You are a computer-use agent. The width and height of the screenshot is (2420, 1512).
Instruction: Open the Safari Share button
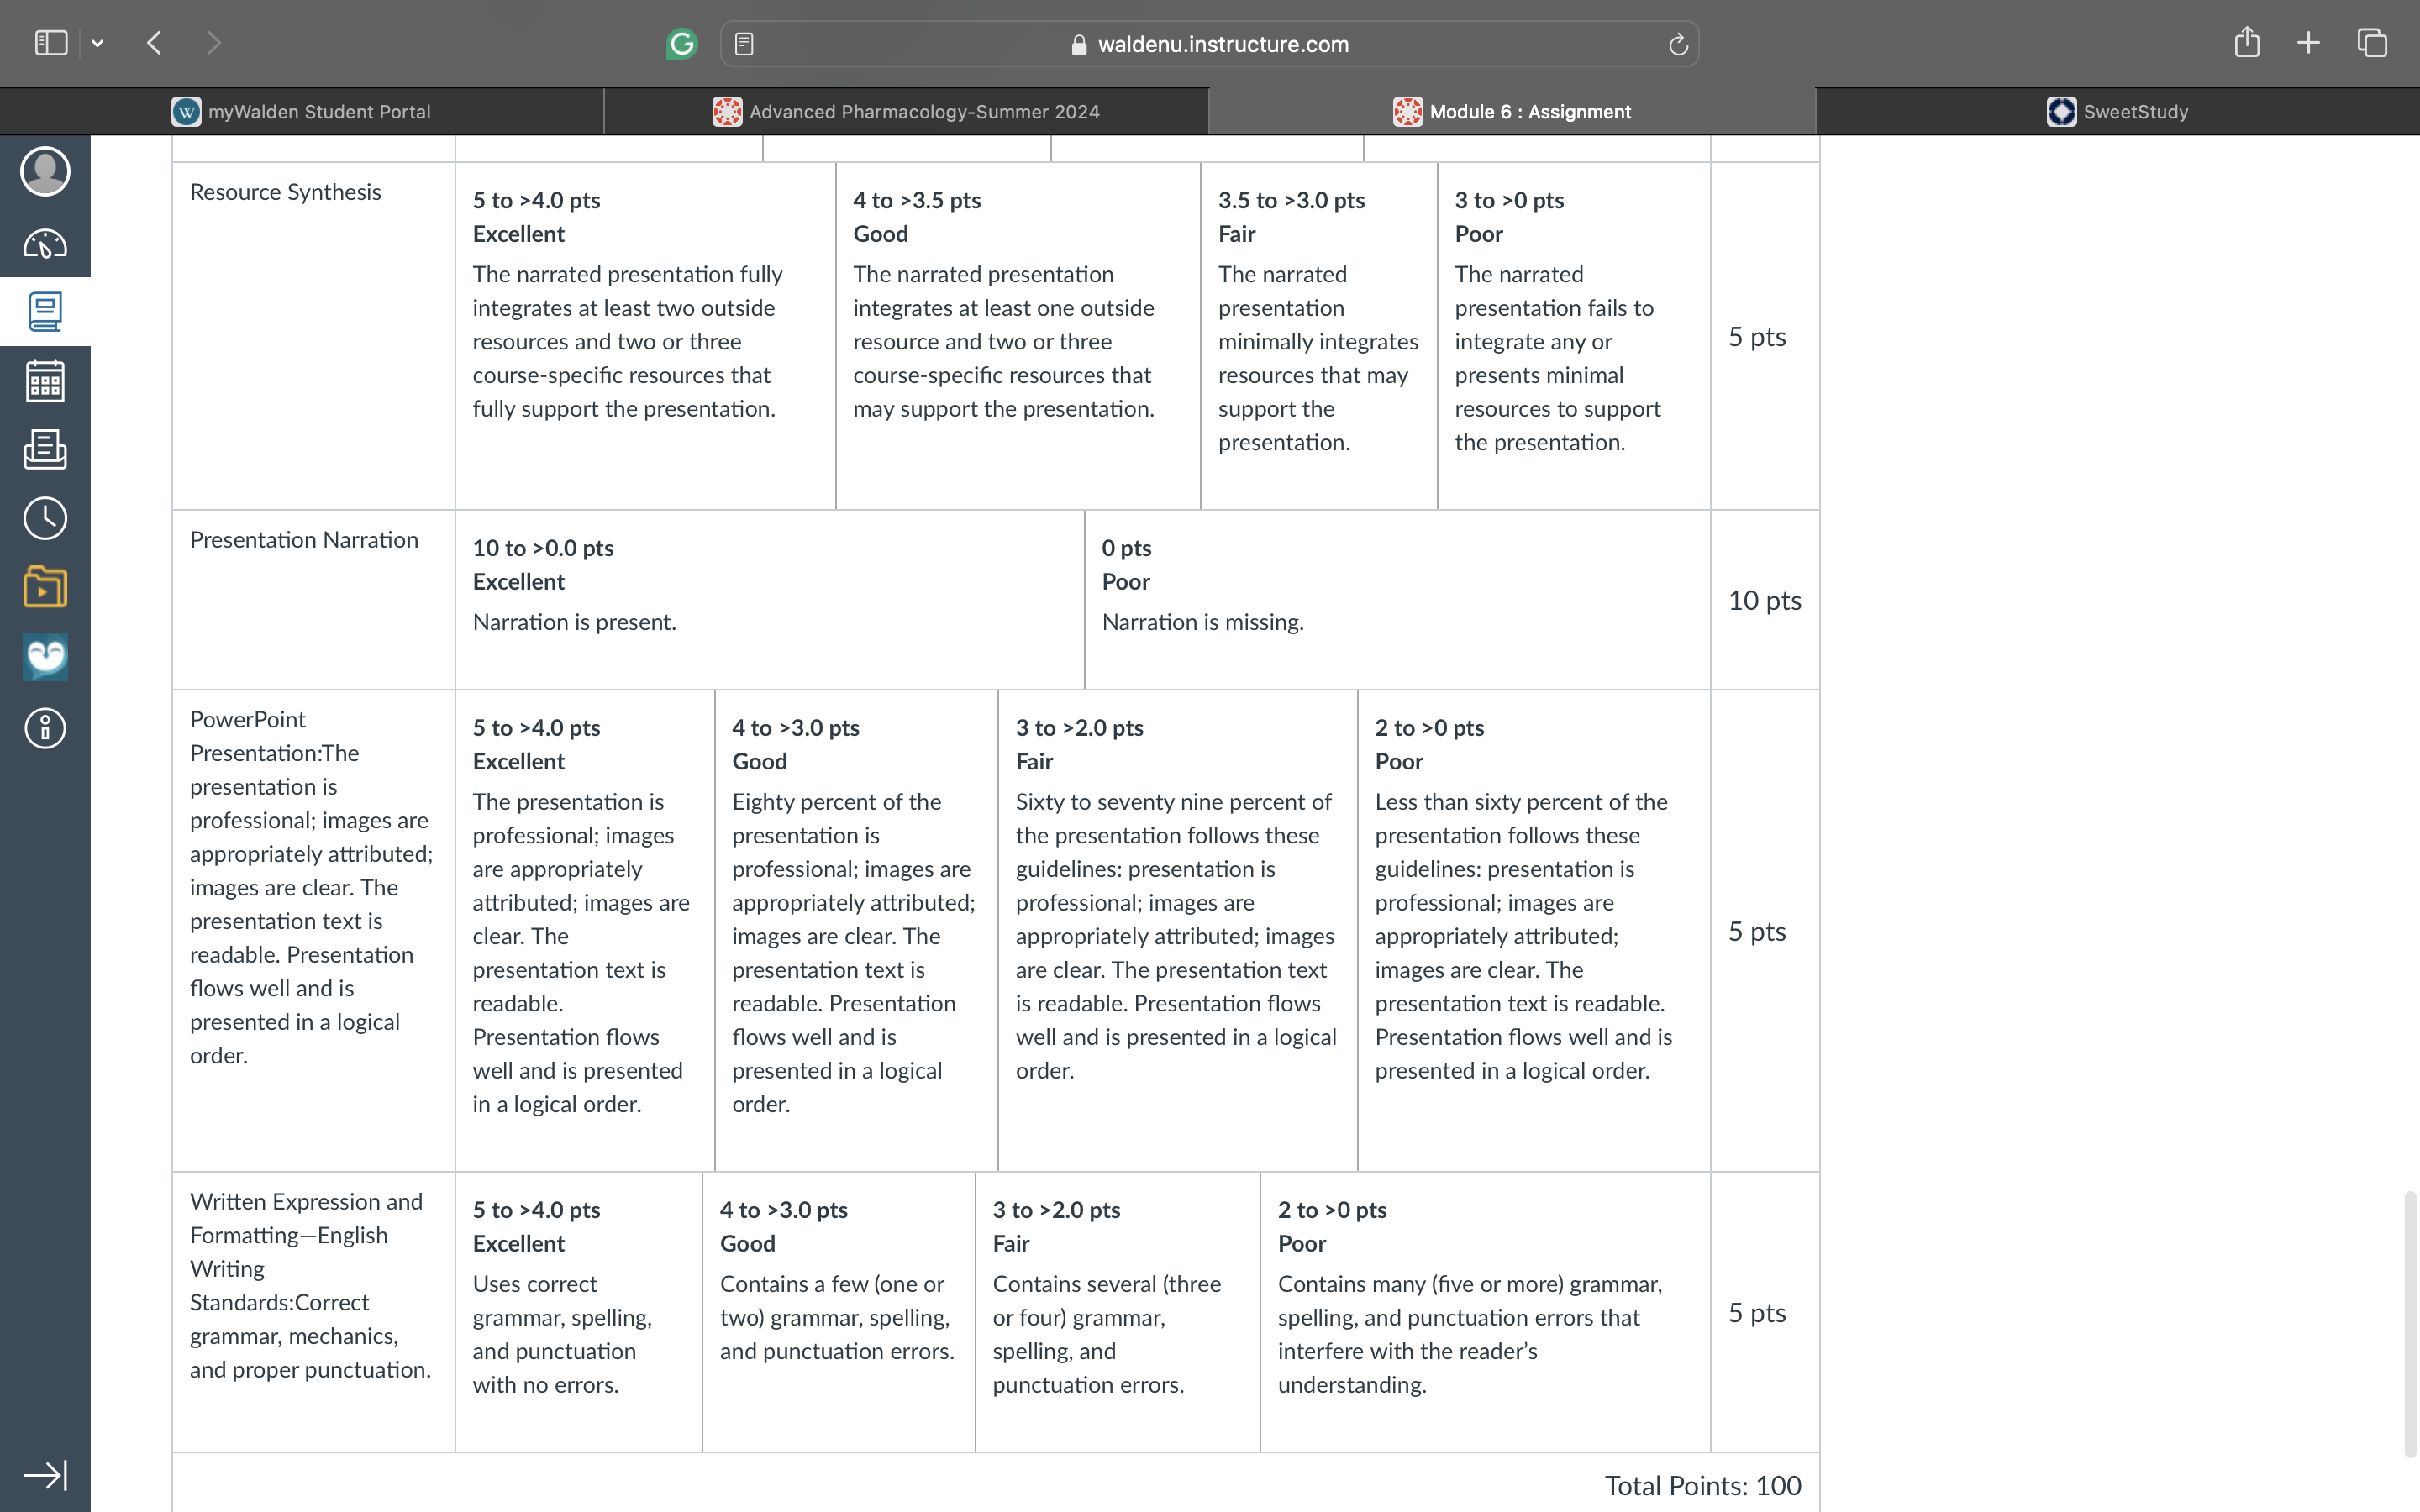2247,42
